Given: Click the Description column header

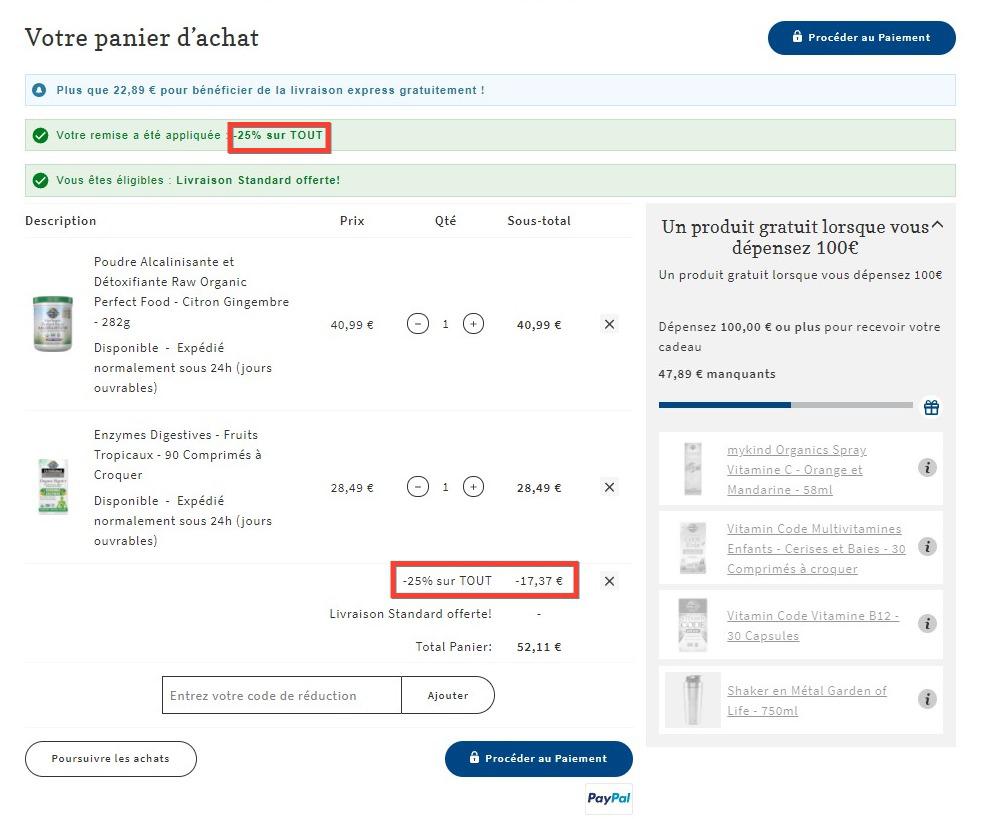Looking at the screenshot, I should [x=61, y=221].
